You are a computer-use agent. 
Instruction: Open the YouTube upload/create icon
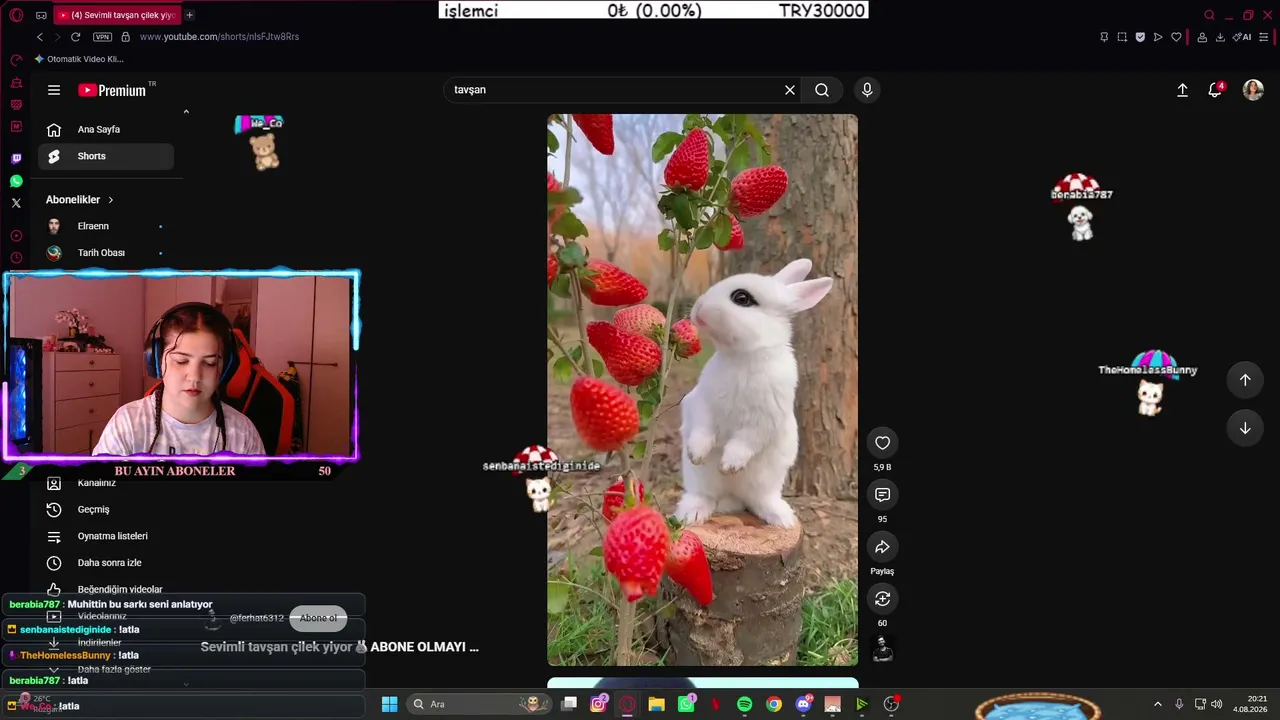tap(1182, 90)
